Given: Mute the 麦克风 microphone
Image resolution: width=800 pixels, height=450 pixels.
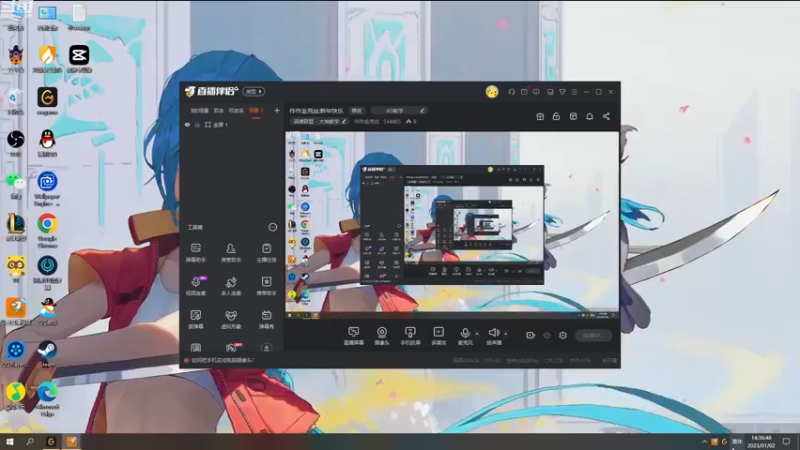Looking at the screenshot, I should 465,336.
